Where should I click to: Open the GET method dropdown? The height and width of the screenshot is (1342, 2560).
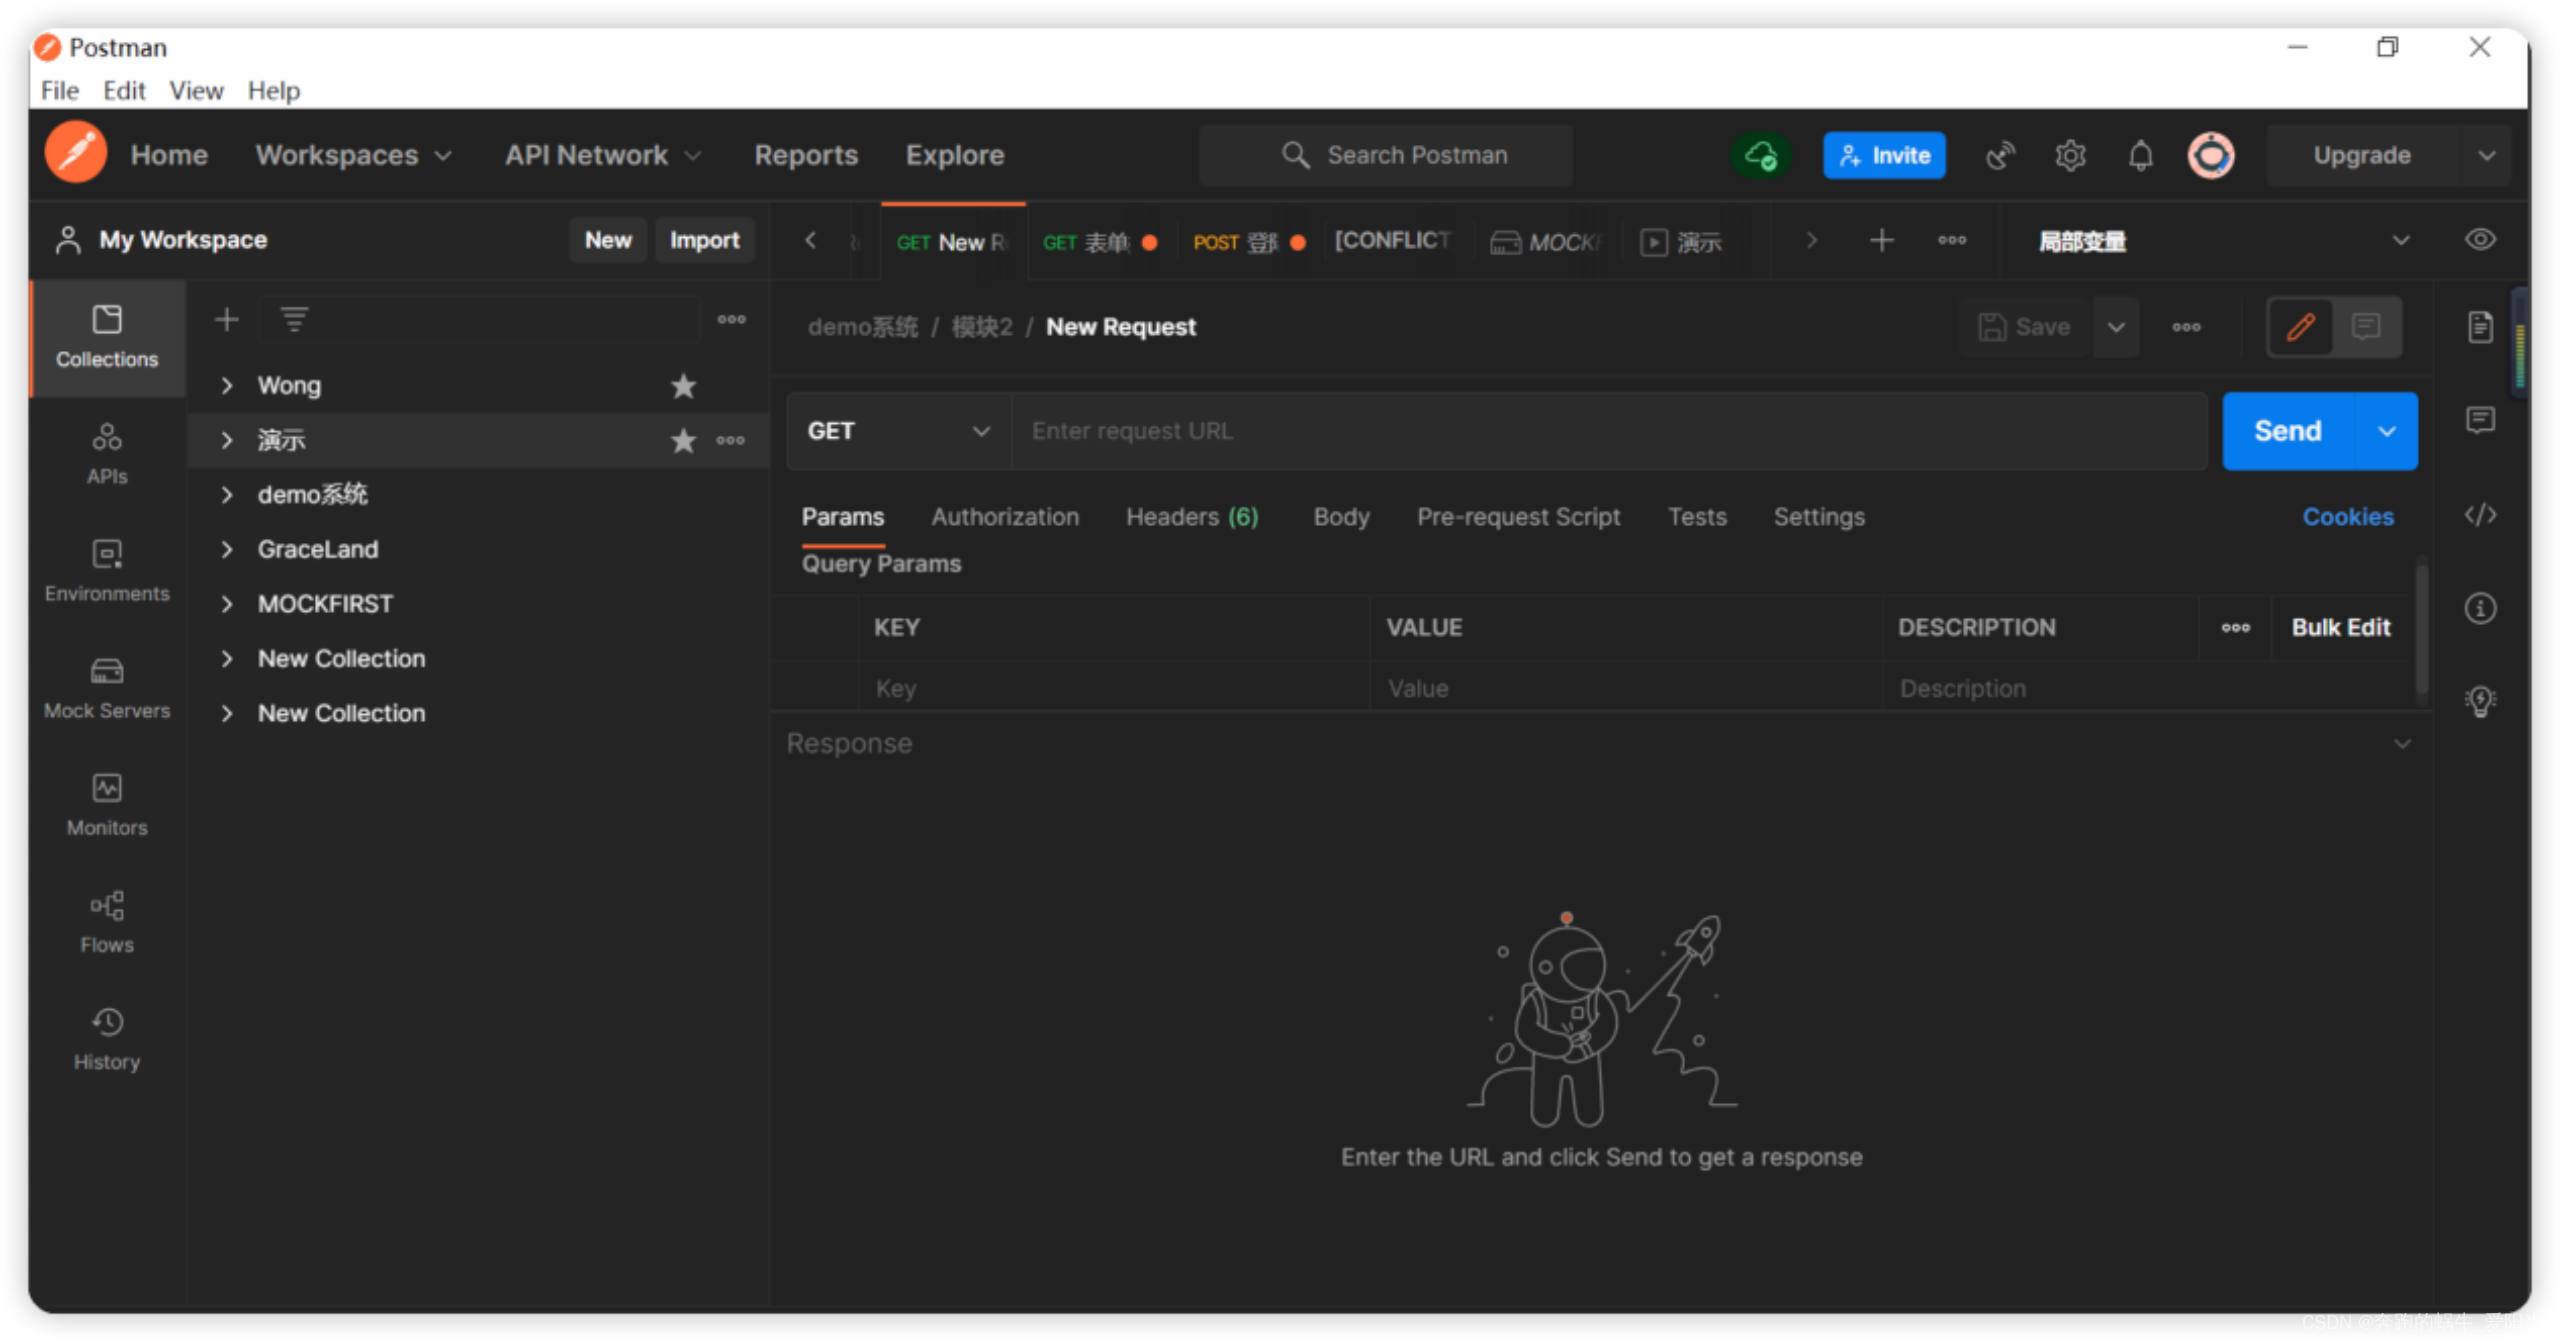[898, 431]
